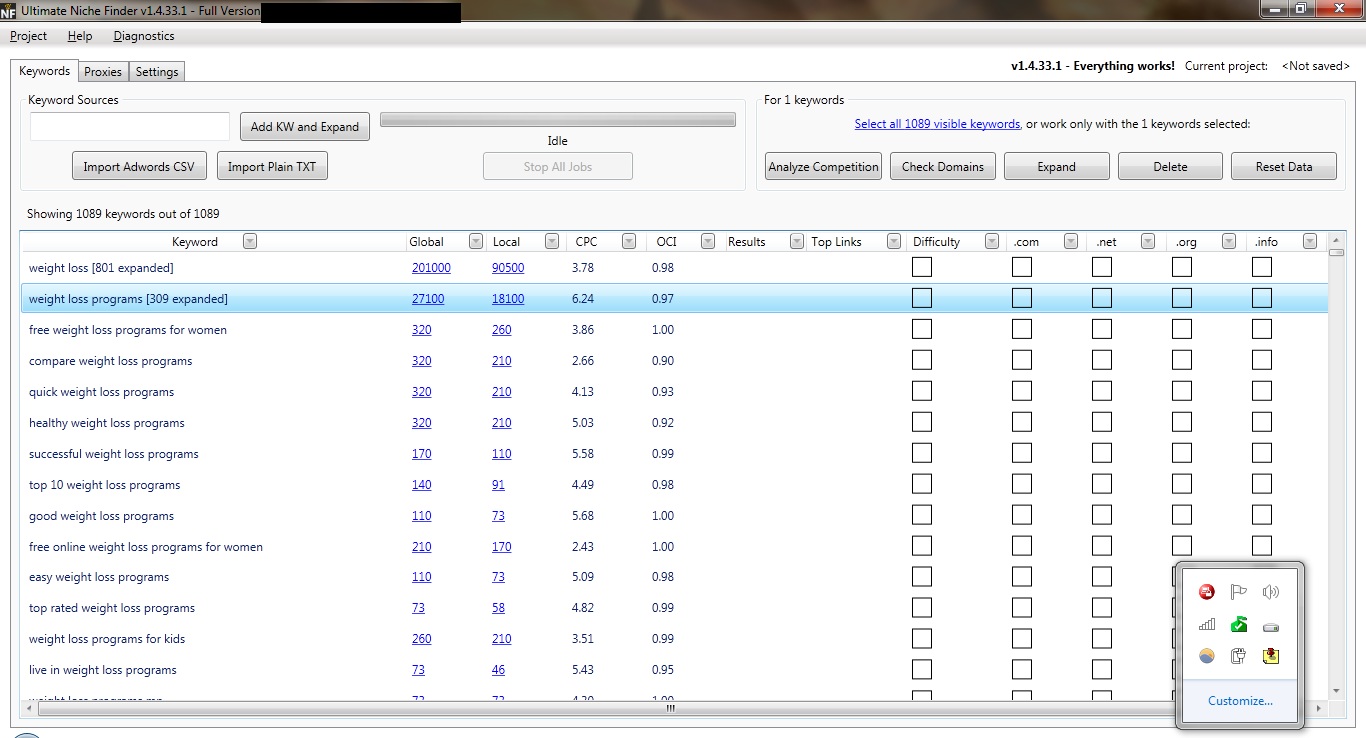1366x738 pixels.
Task: Tick Difficulty checkbox for healthy weight loss programs
Action: 922,422
